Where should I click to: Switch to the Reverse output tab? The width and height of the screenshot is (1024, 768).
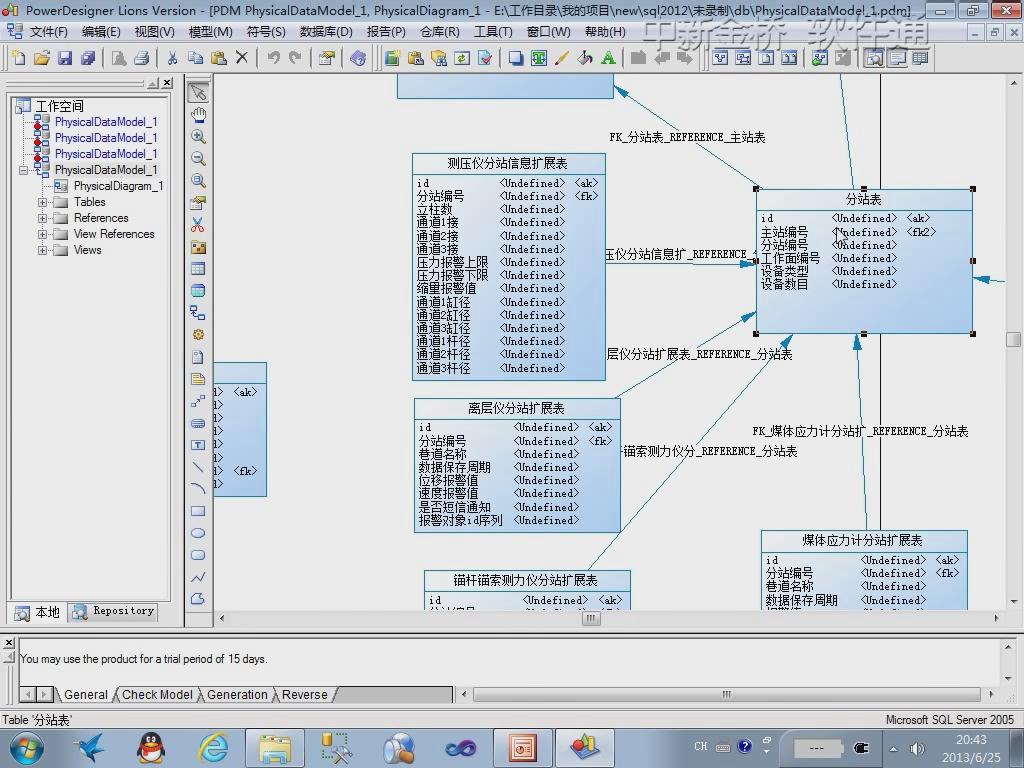(x=305, y=695)
